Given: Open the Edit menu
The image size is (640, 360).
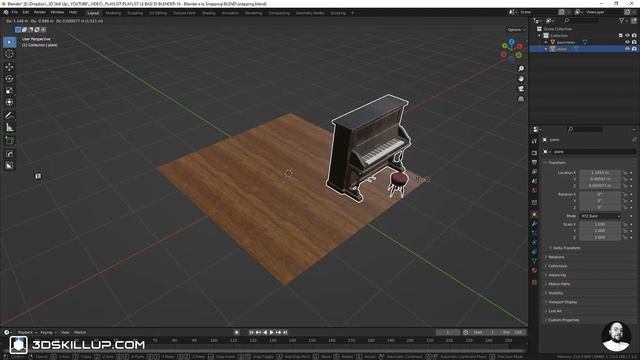Looking at the screenshot, I should pyautogui.click(x=26, y=12).
